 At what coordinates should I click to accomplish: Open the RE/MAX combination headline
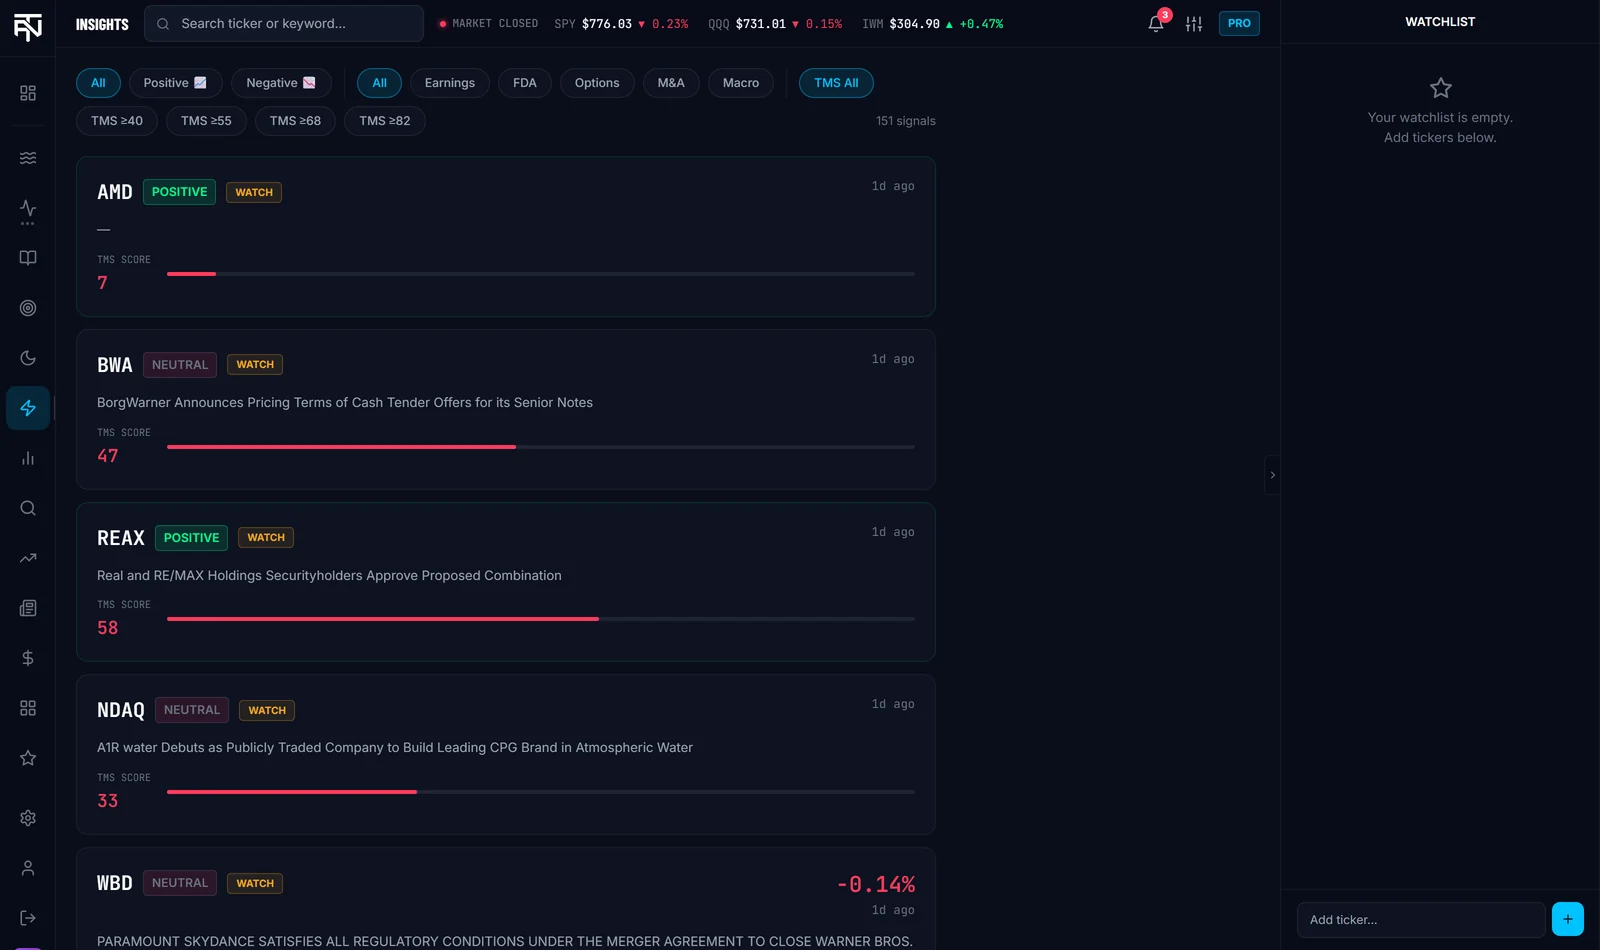click(329, 576)
